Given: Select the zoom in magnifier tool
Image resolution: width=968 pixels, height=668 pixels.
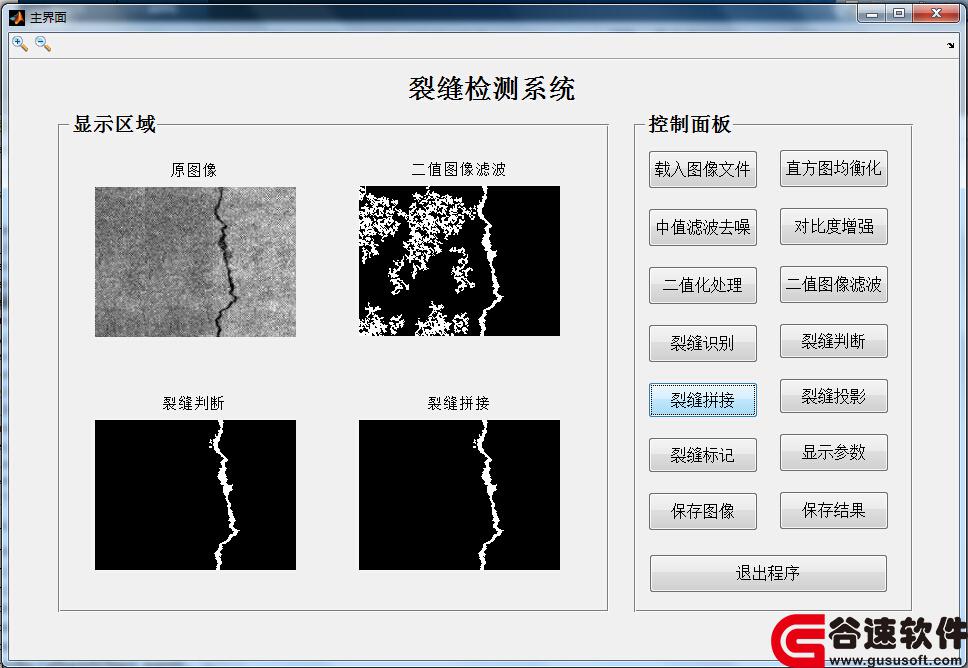Looking at the screenshot, I should click(x=20, y=44).
